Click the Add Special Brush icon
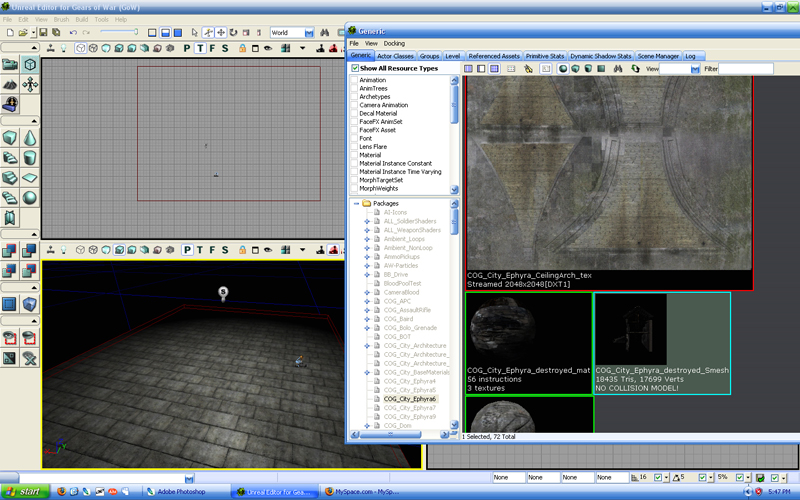Viewport: 800px width, 500px height. tap(10, 304)
